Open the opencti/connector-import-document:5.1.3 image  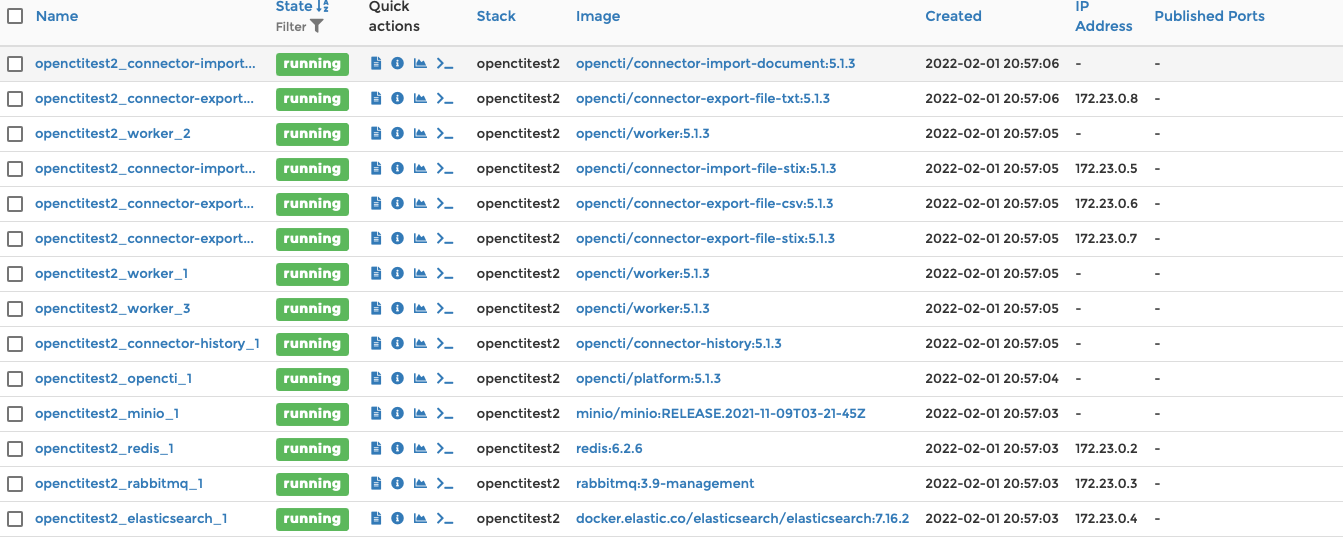715,63
